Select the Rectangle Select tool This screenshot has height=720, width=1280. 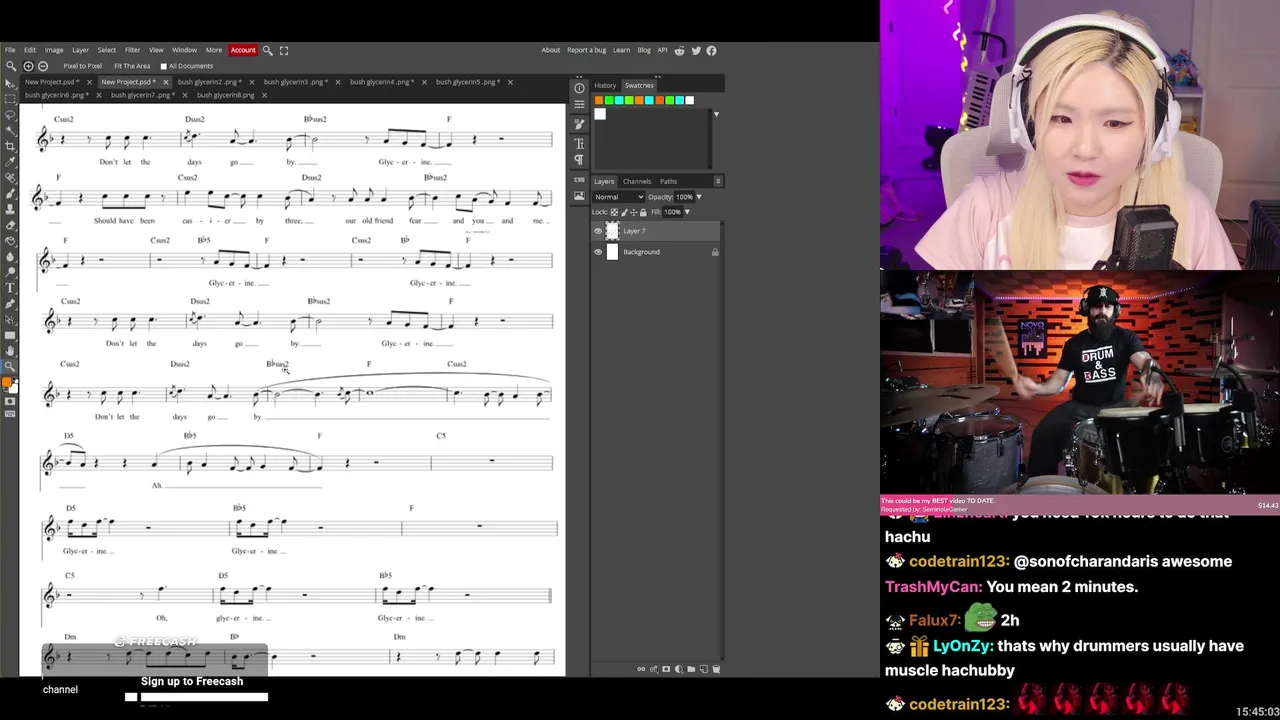10,98
